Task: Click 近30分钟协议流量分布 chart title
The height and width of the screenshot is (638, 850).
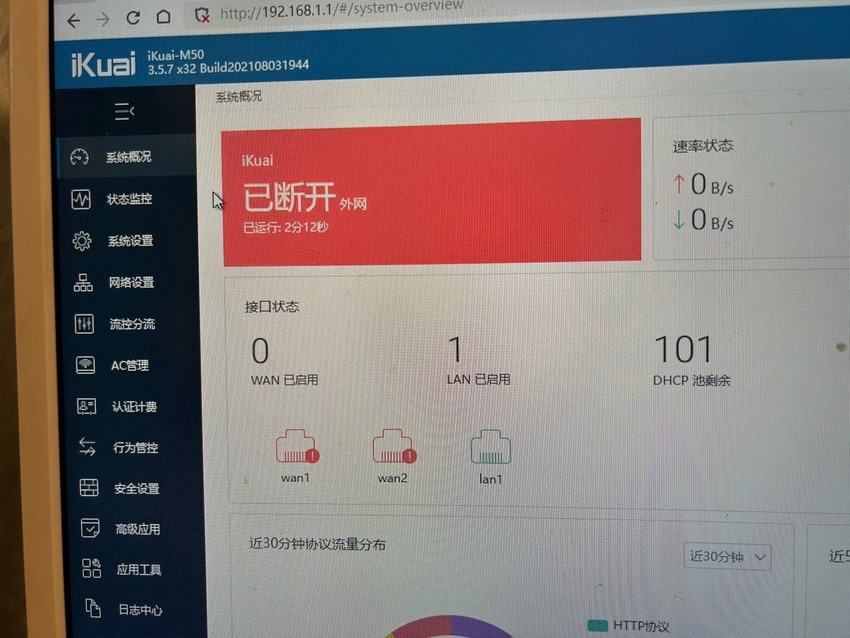Action: point(318,544)
